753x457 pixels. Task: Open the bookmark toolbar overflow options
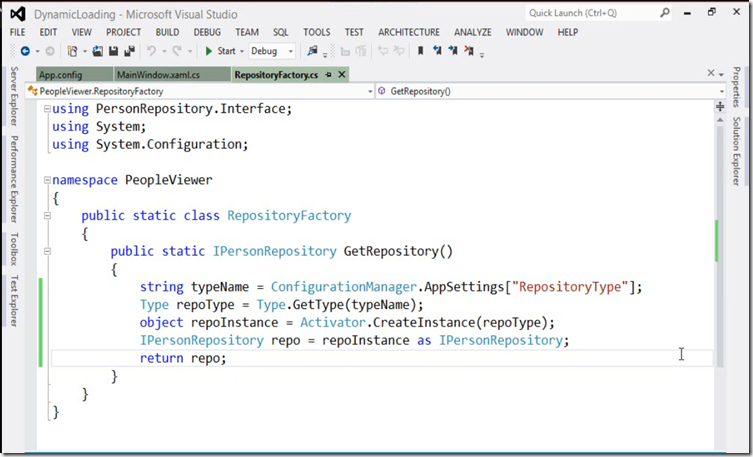482,54
